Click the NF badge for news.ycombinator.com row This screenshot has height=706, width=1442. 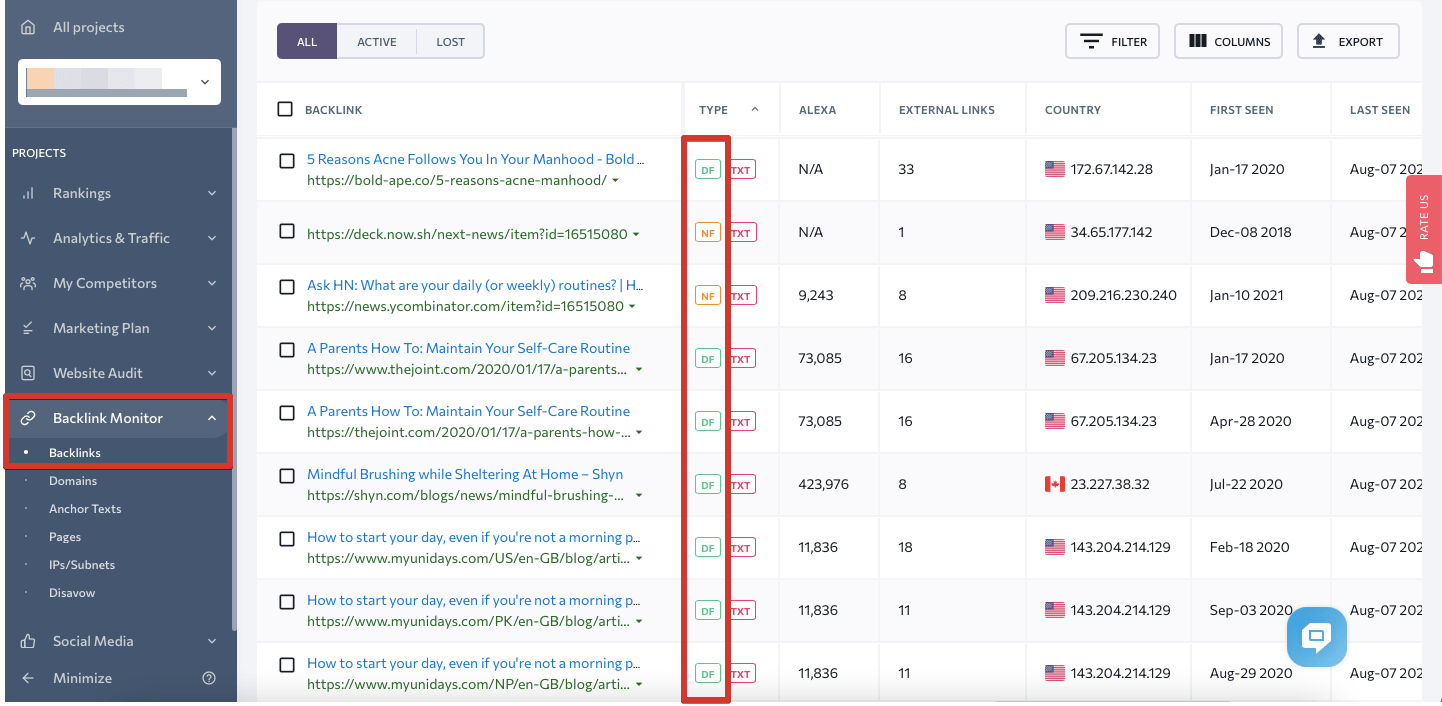708,296
